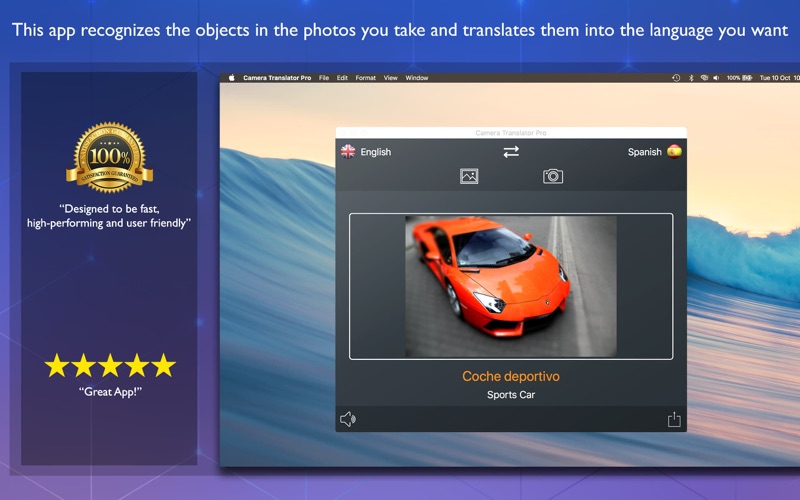Choose the English source language
Viewport: 800px width, 500px height.
point(376,152)
